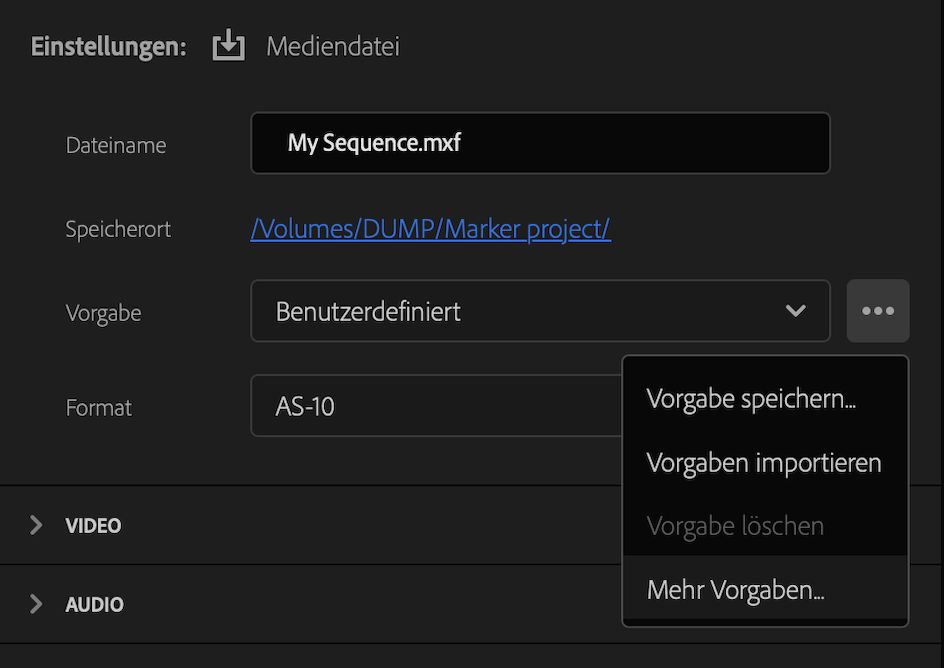Click the disabled Vorgabe löschen entry
The image size is (944, 668).
point(733,525)
